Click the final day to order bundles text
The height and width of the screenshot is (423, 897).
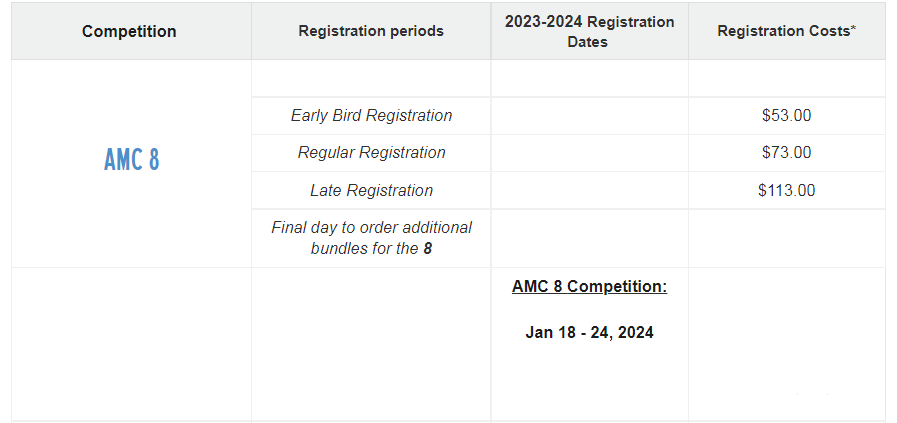(x=371, y=238)
